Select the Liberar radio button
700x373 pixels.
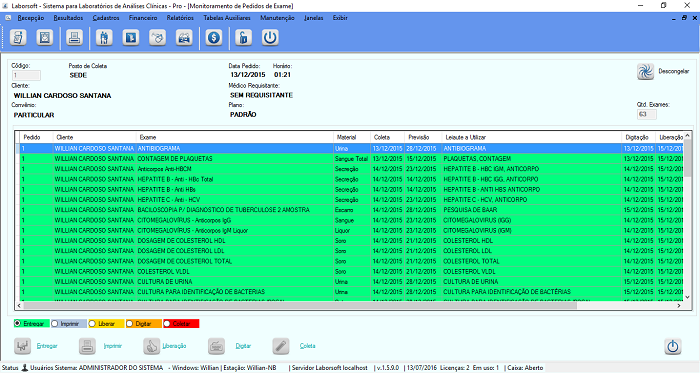point(92,323)
